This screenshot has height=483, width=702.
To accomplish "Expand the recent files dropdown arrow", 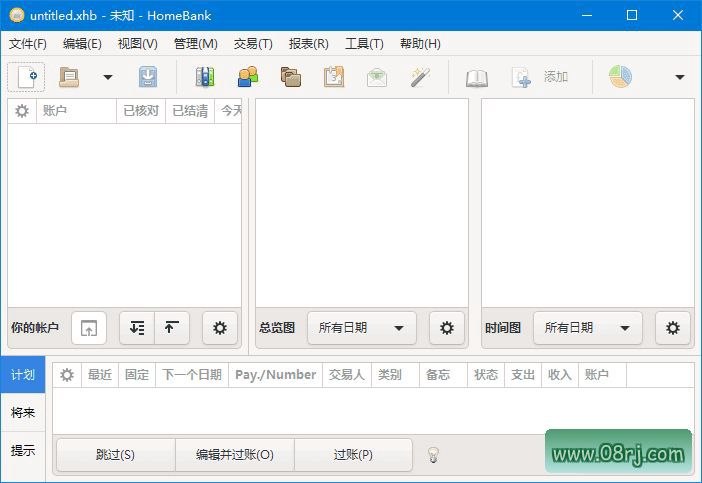I will [107, 77].
